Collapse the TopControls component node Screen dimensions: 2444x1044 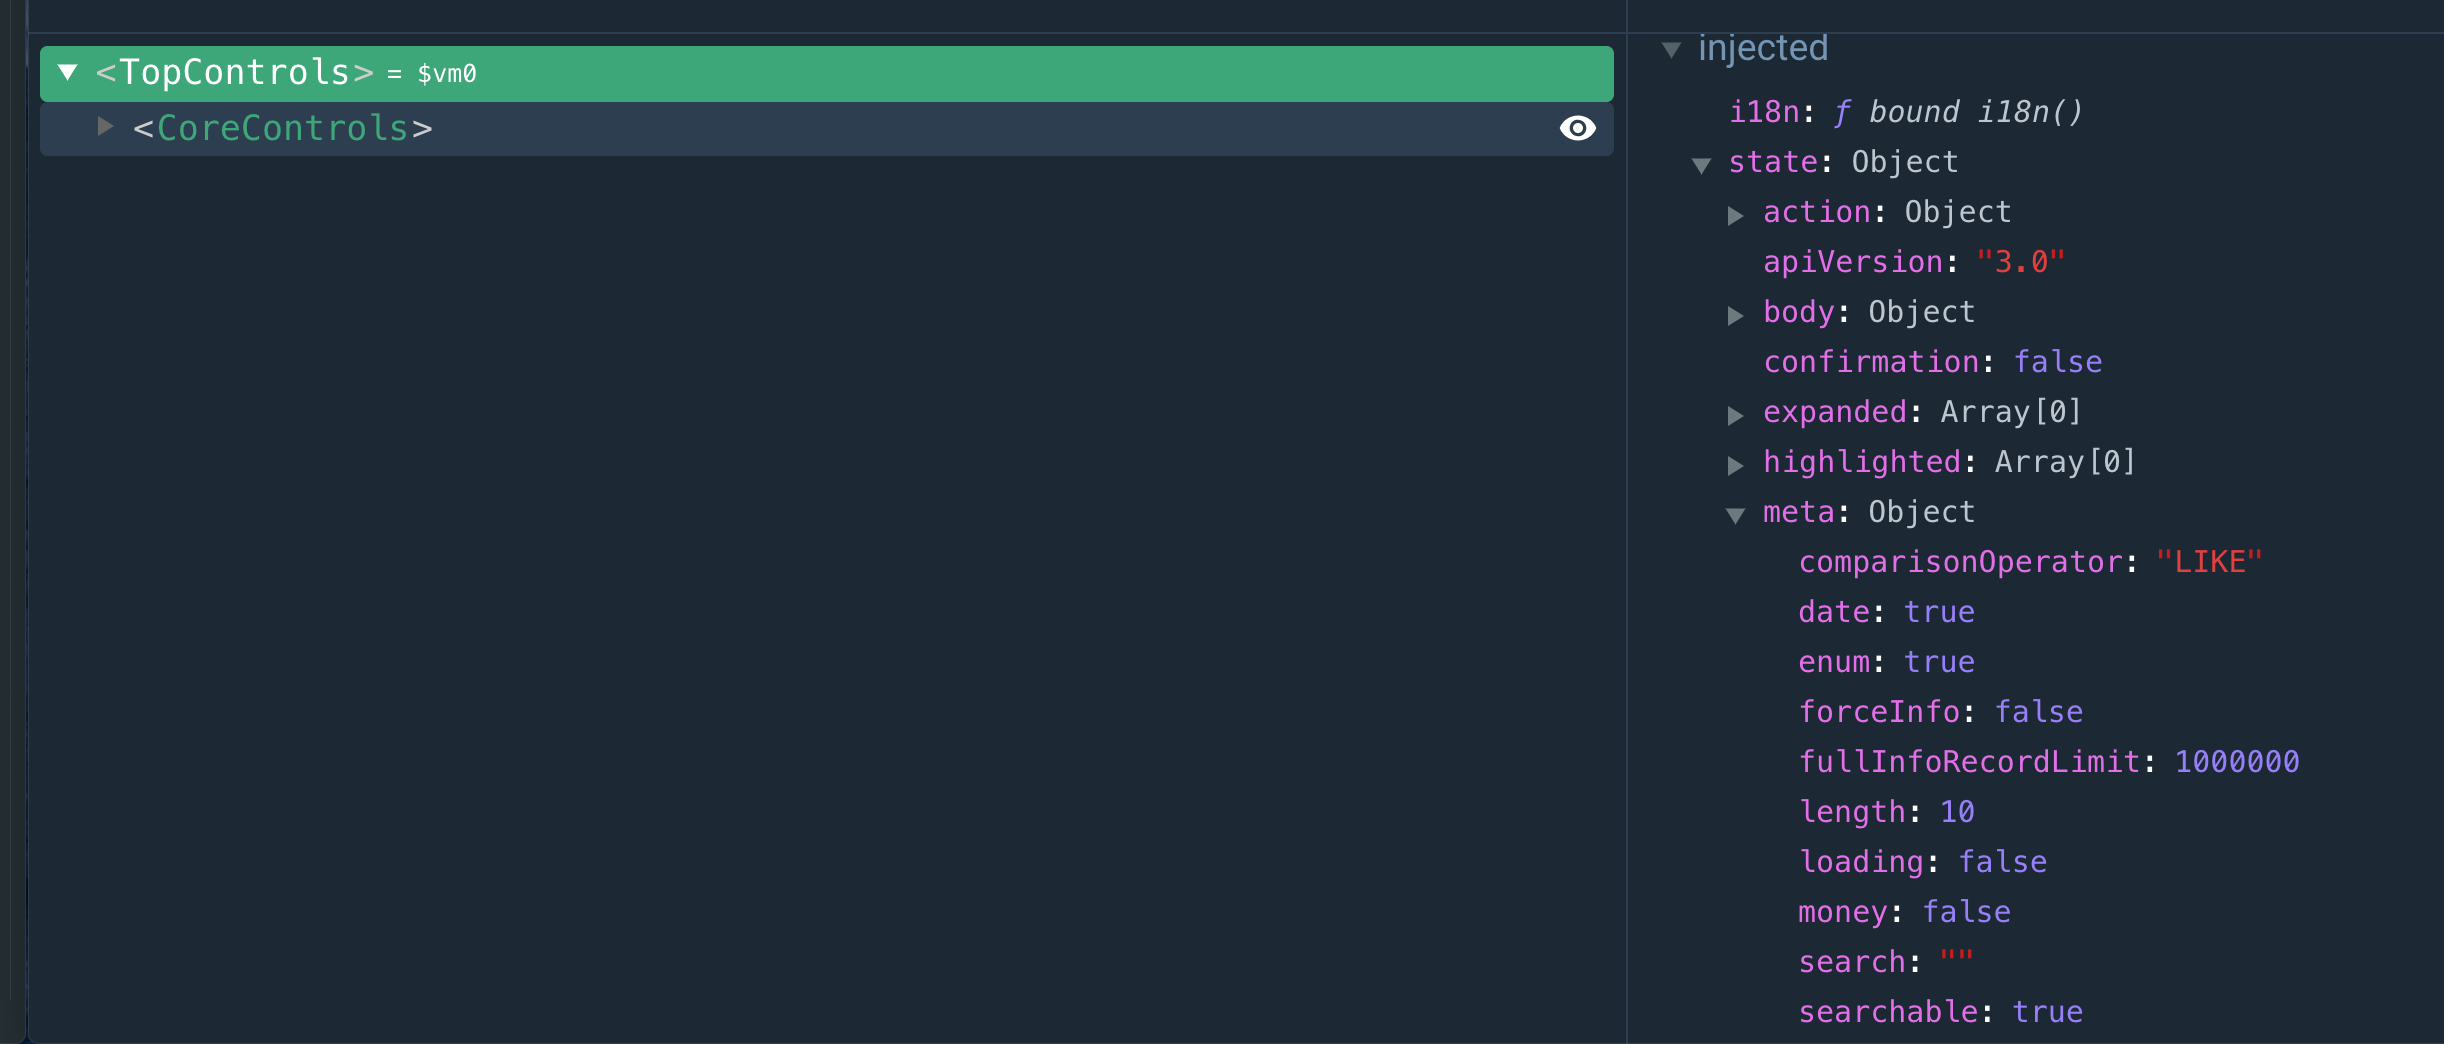(67, 71)
